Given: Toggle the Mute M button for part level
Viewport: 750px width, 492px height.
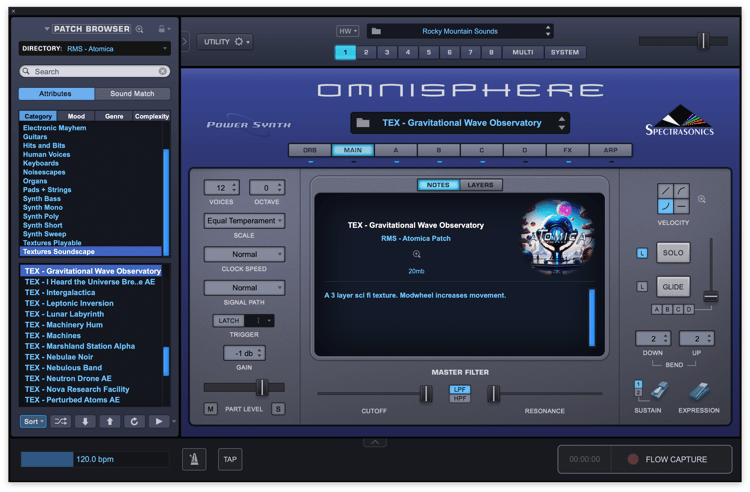Looking at the screenshot, I should (210, 409).
